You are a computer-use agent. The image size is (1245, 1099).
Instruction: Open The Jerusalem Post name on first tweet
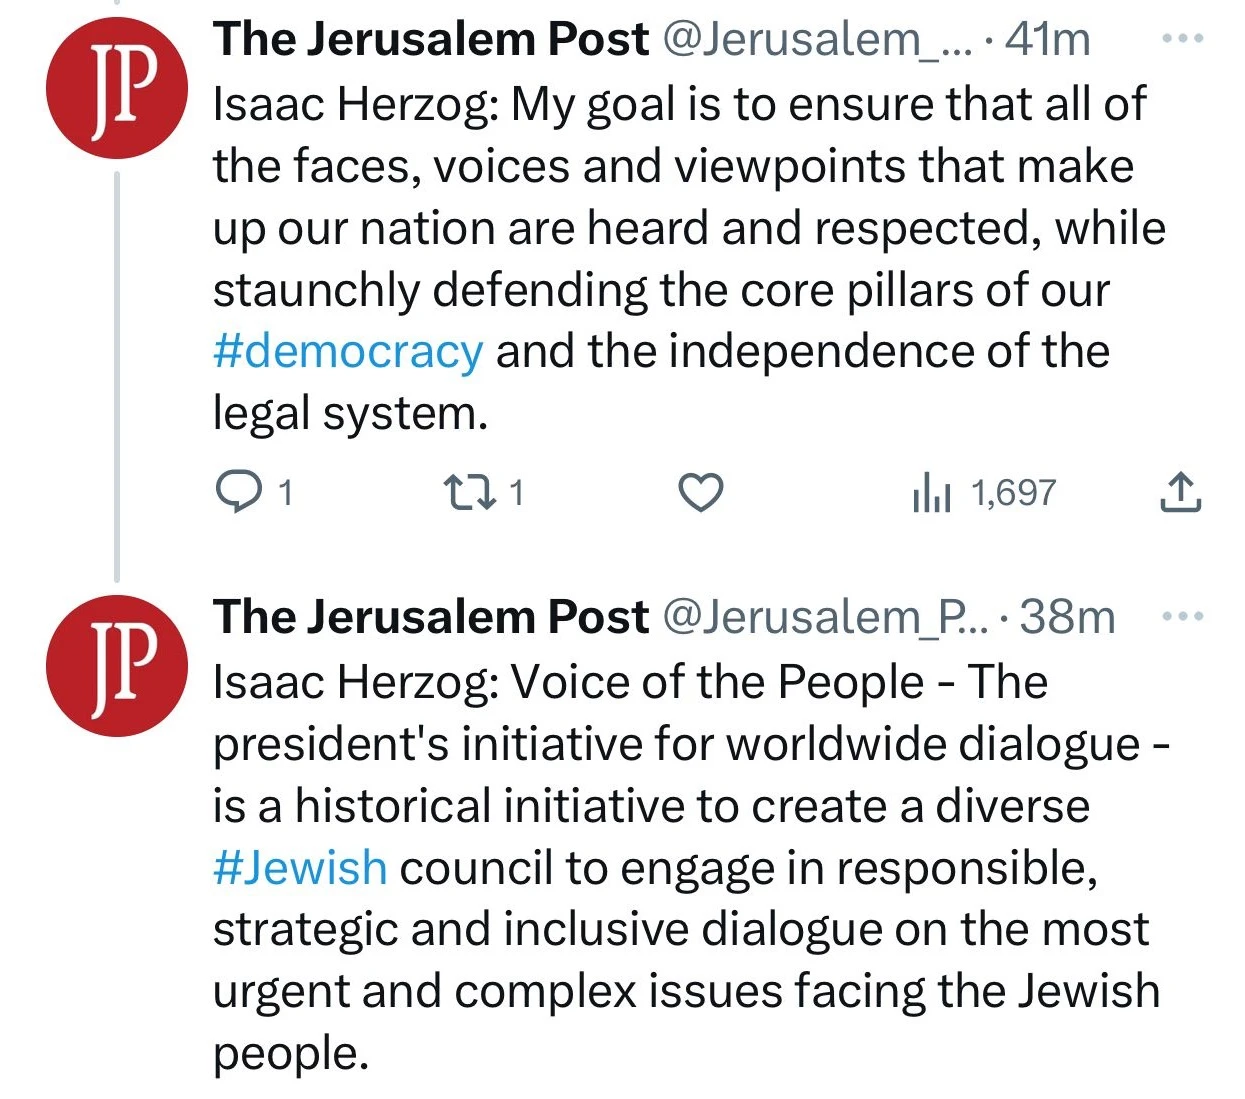tap(431, 40)
